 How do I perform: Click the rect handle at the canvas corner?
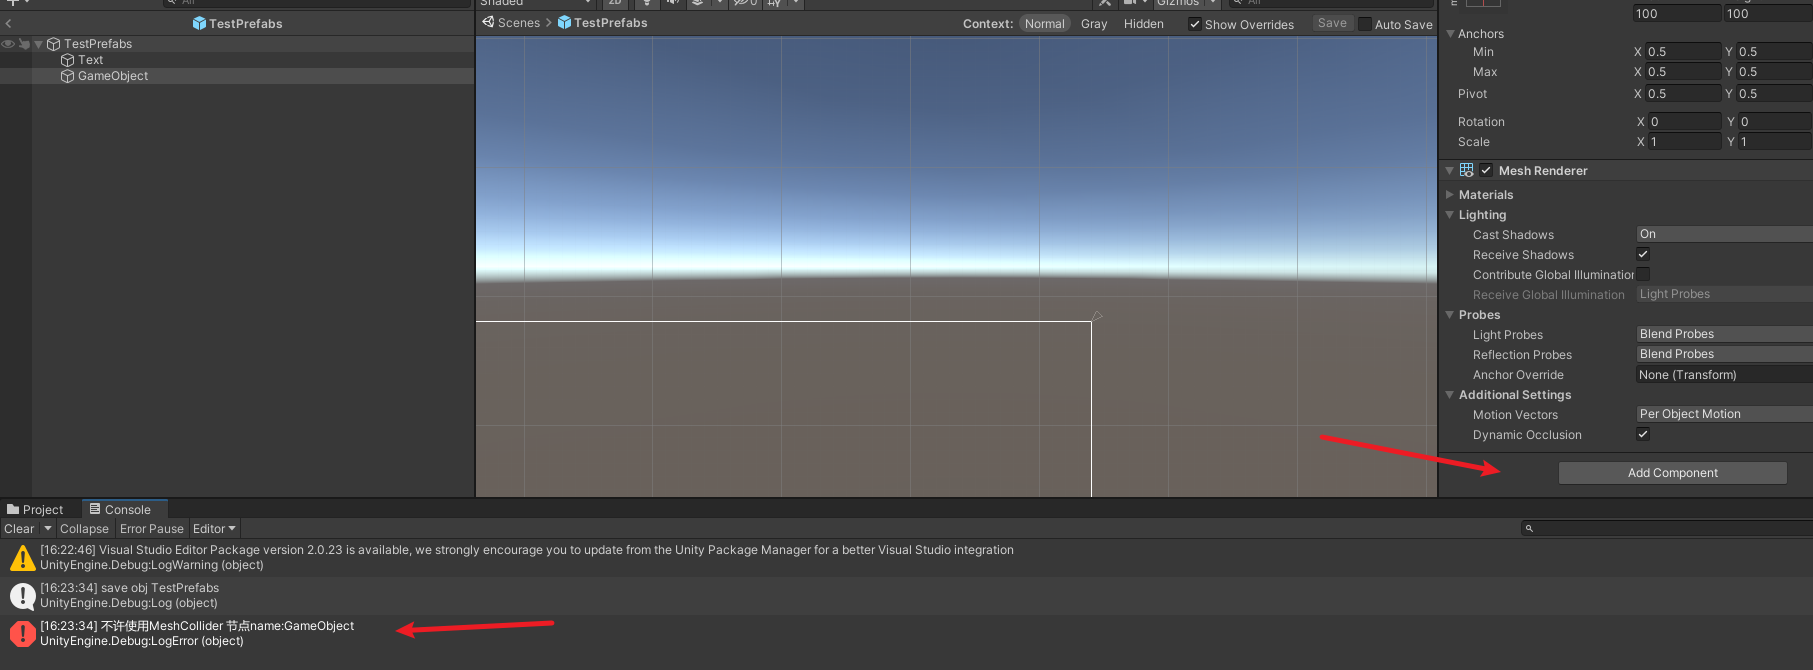point(1097,316)
